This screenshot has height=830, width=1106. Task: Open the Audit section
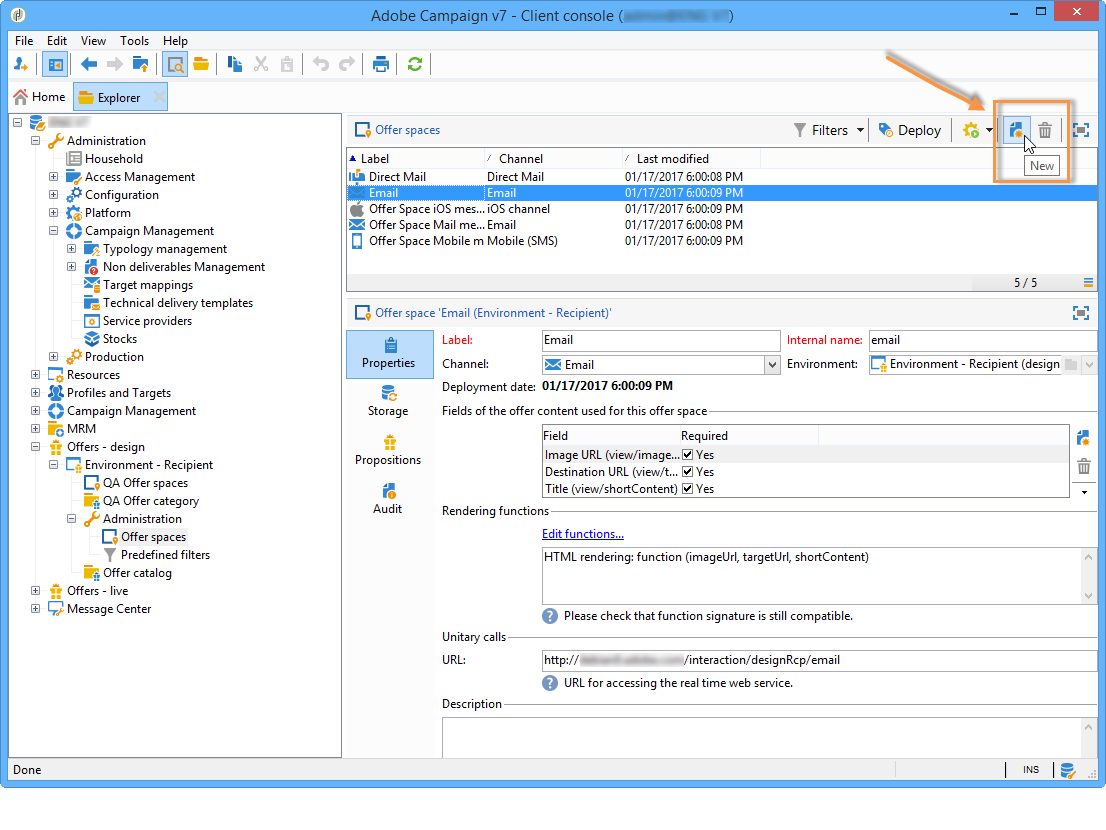[388, 499]
